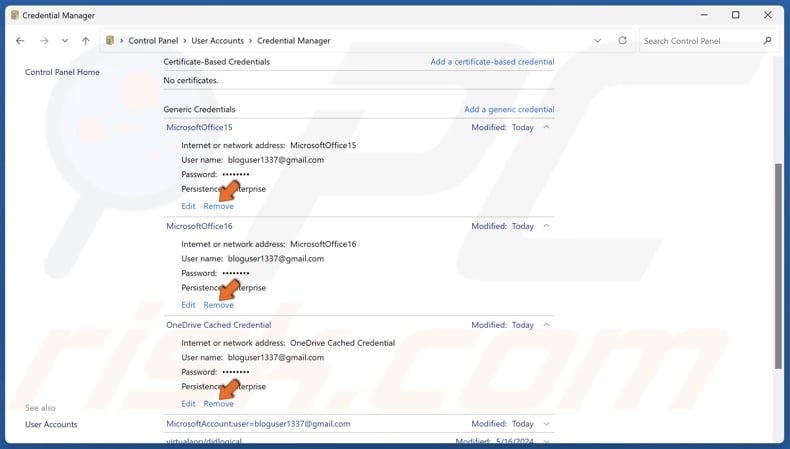This screenshot has height=449, width=790.
Task: Click OneDrive Cached Credential network address value
Action: [x=343, y=343]
